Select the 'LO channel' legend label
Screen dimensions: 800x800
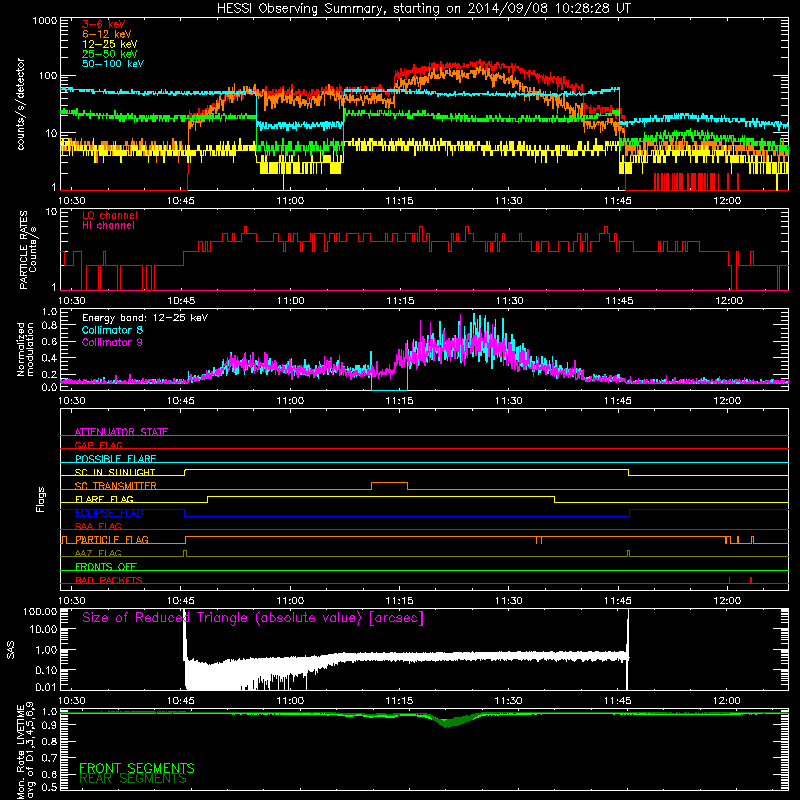tap(110, 215)
